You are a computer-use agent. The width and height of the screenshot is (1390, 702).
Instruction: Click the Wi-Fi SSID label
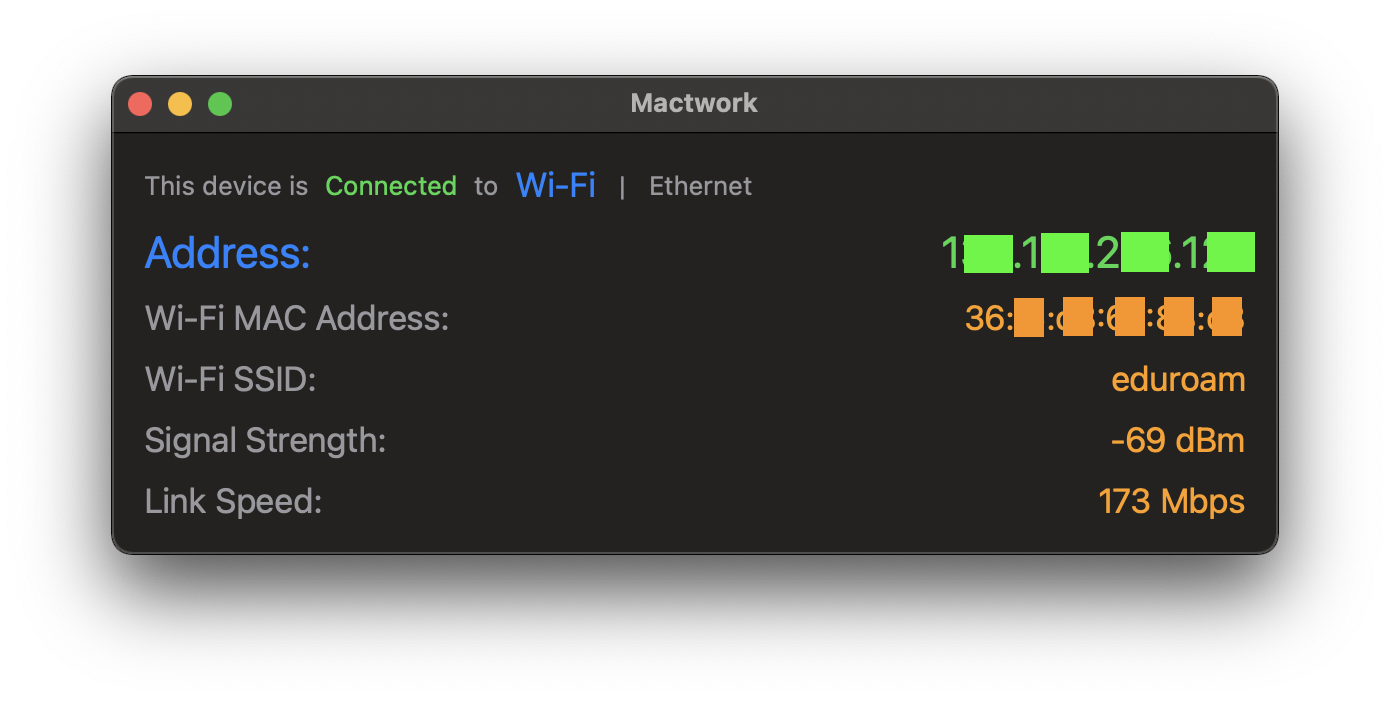(x=230, y=379)
